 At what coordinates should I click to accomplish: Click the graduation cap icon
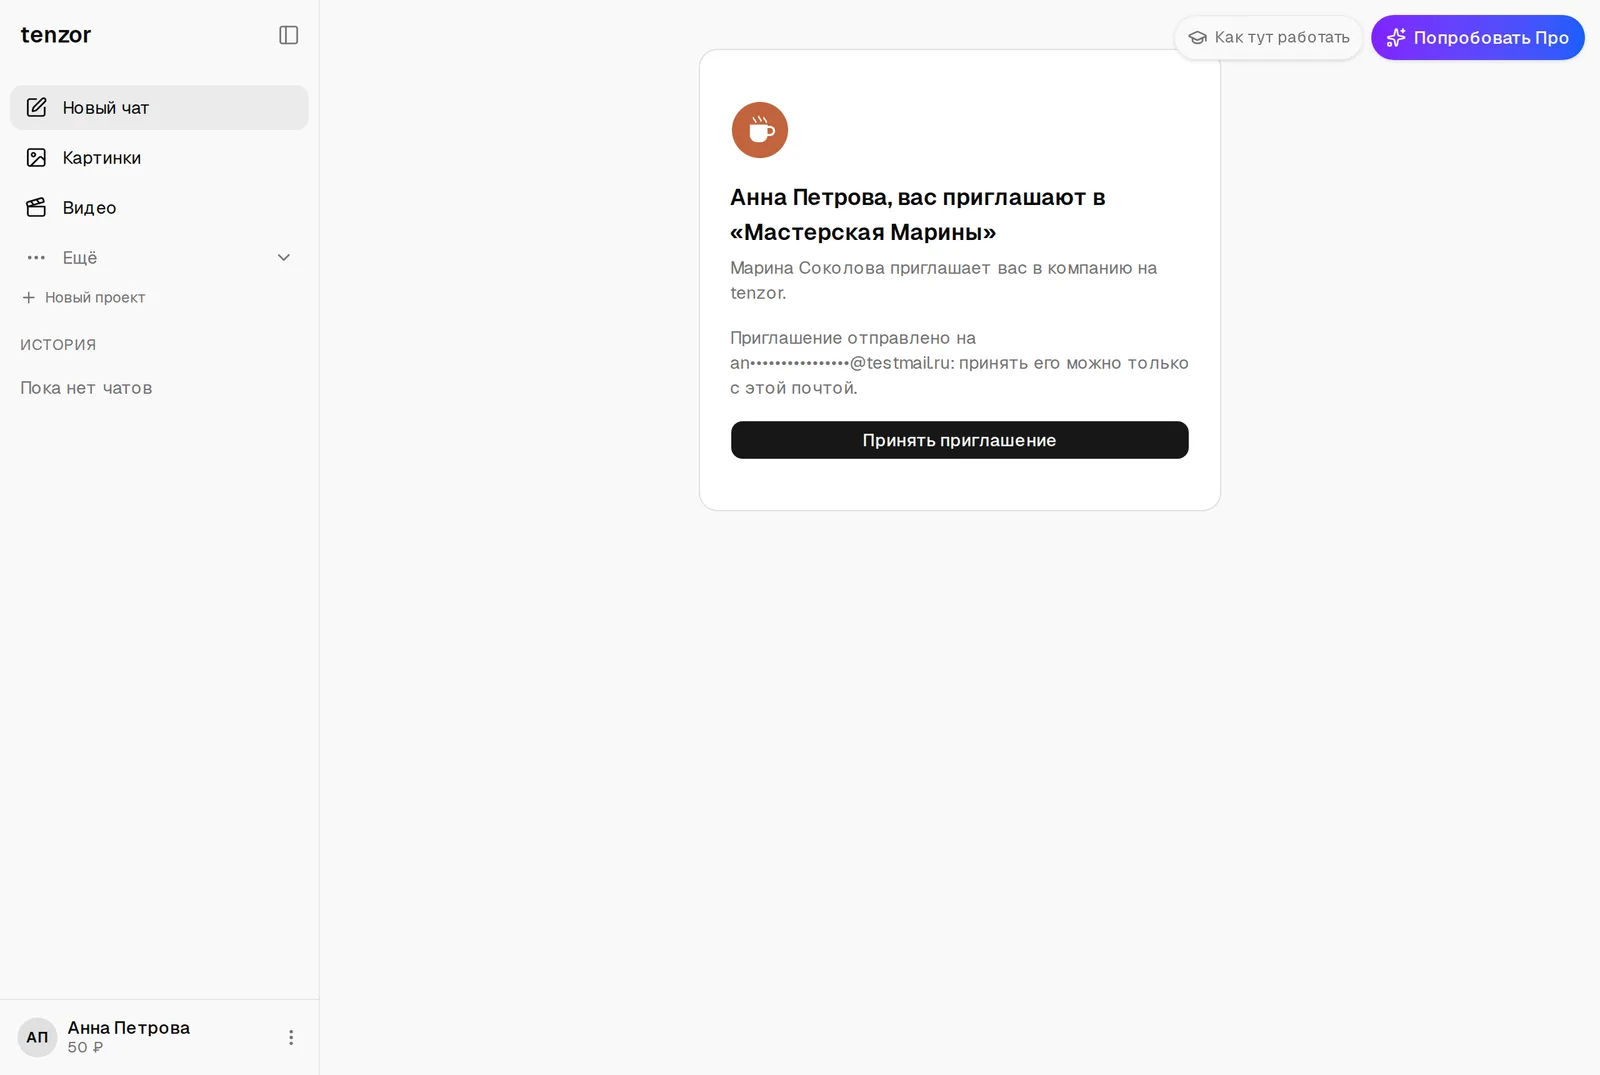(x=1197, y=38)
